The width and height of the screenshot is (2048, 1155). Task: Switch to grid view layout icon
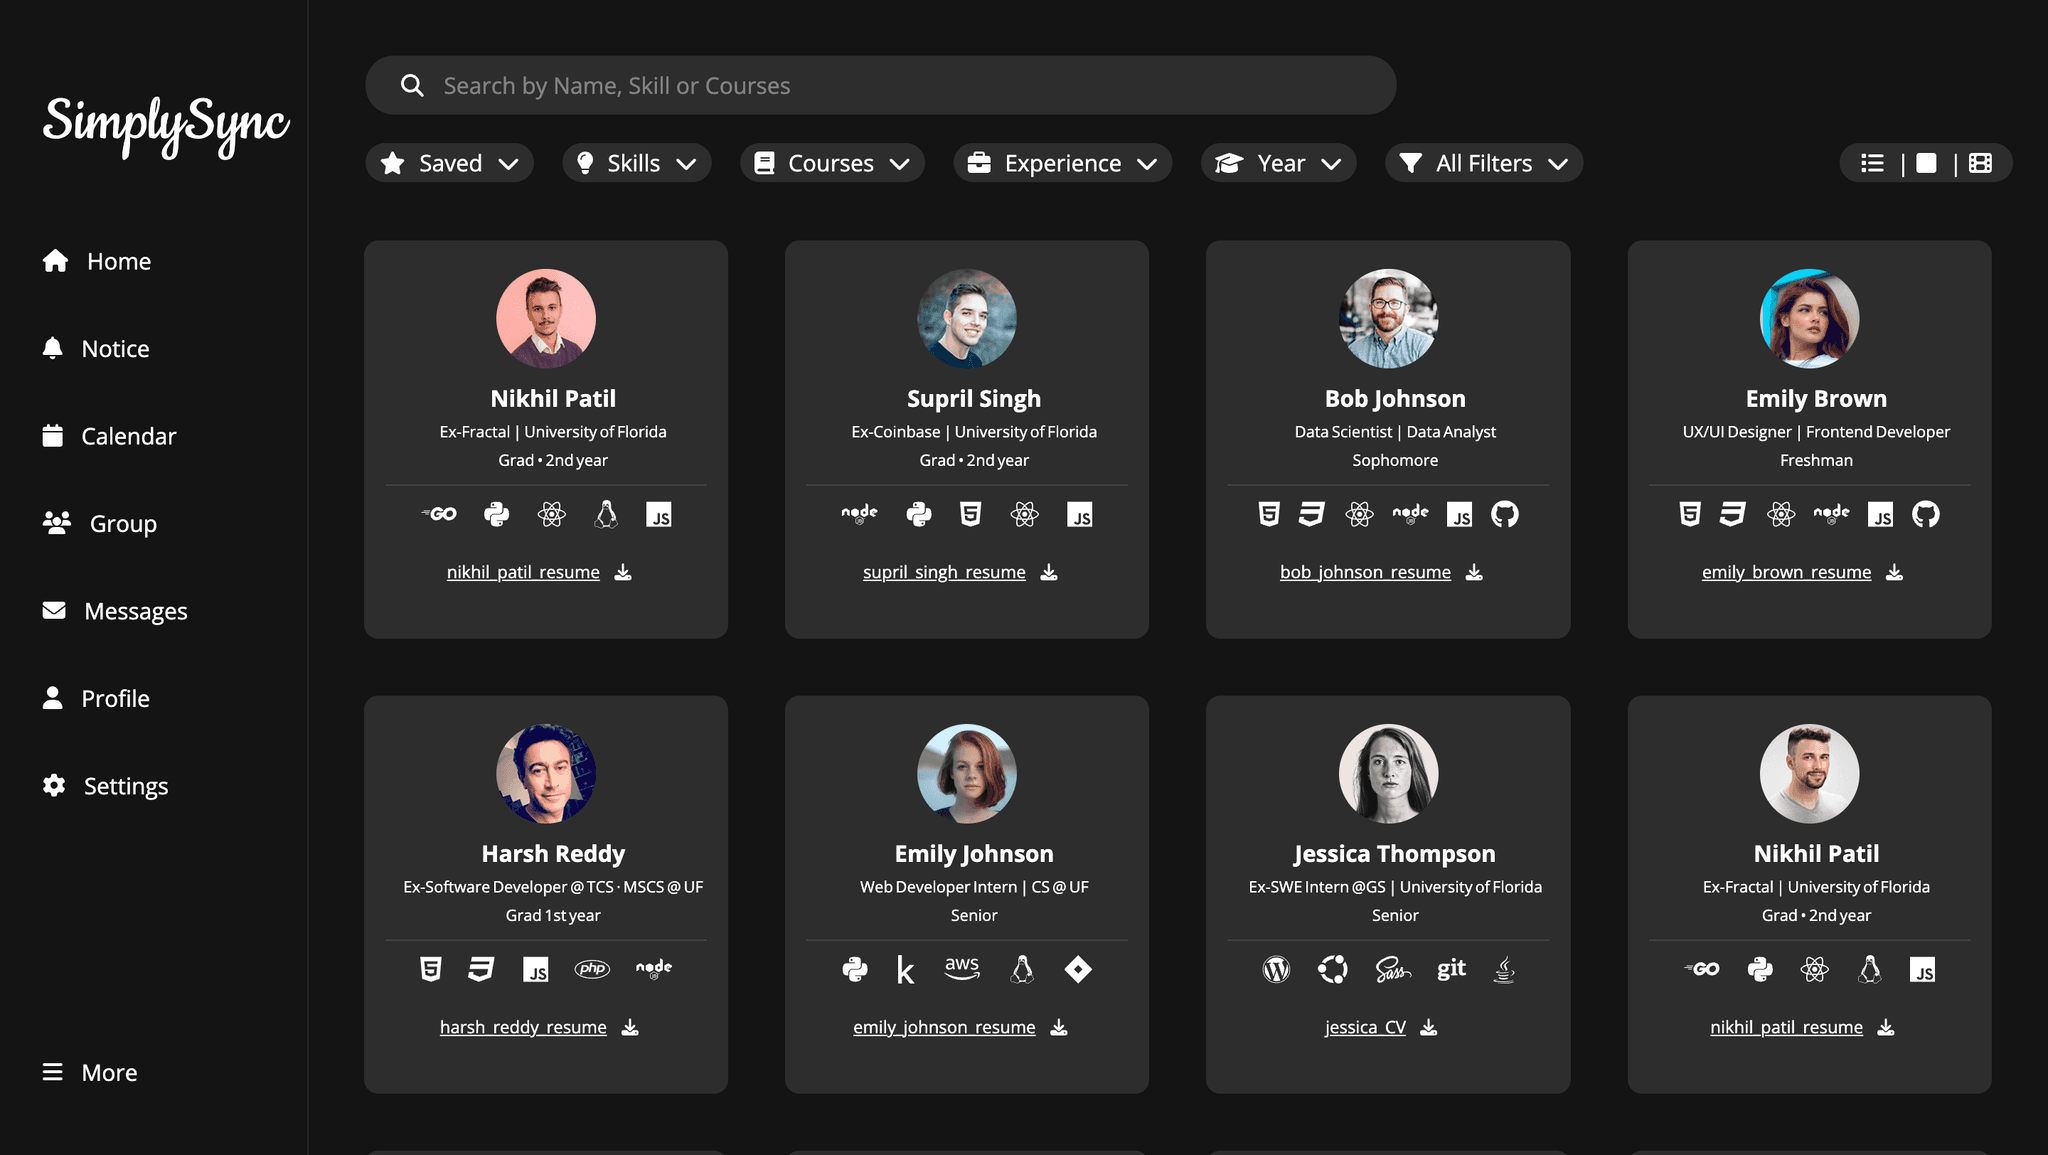coord(1980,163)
